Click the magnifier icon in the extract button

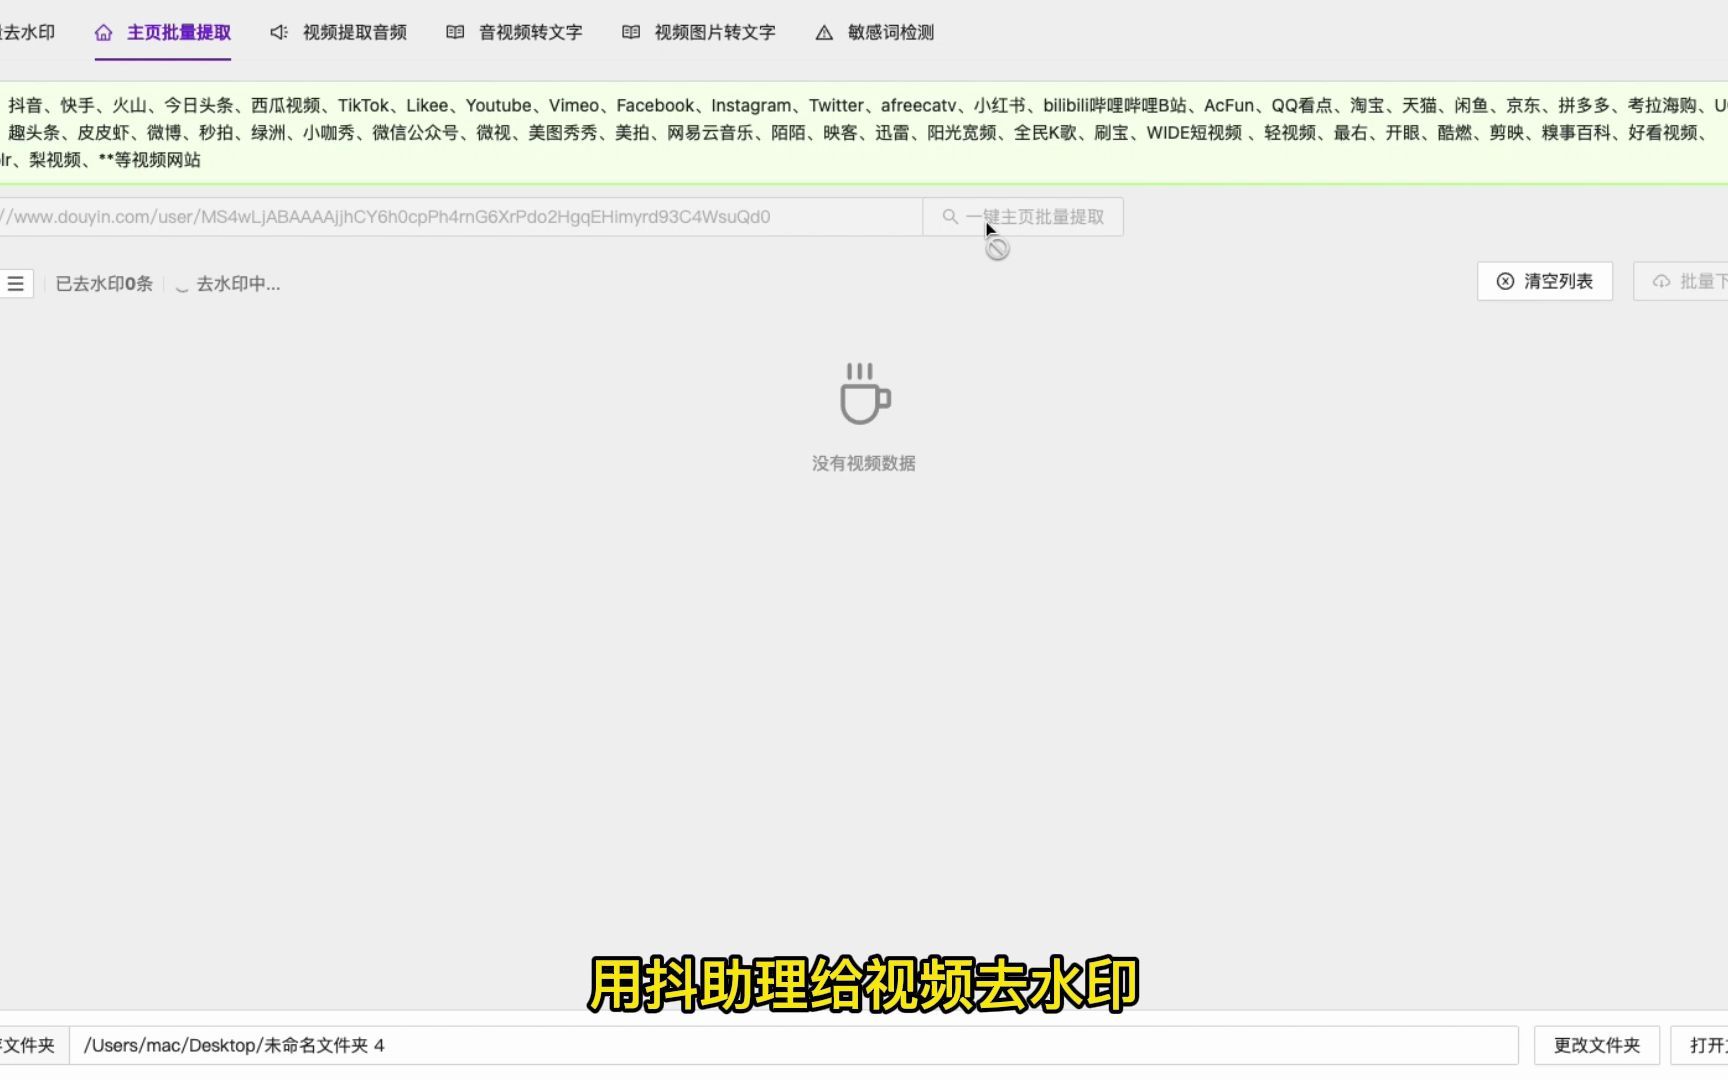(950, 216)
